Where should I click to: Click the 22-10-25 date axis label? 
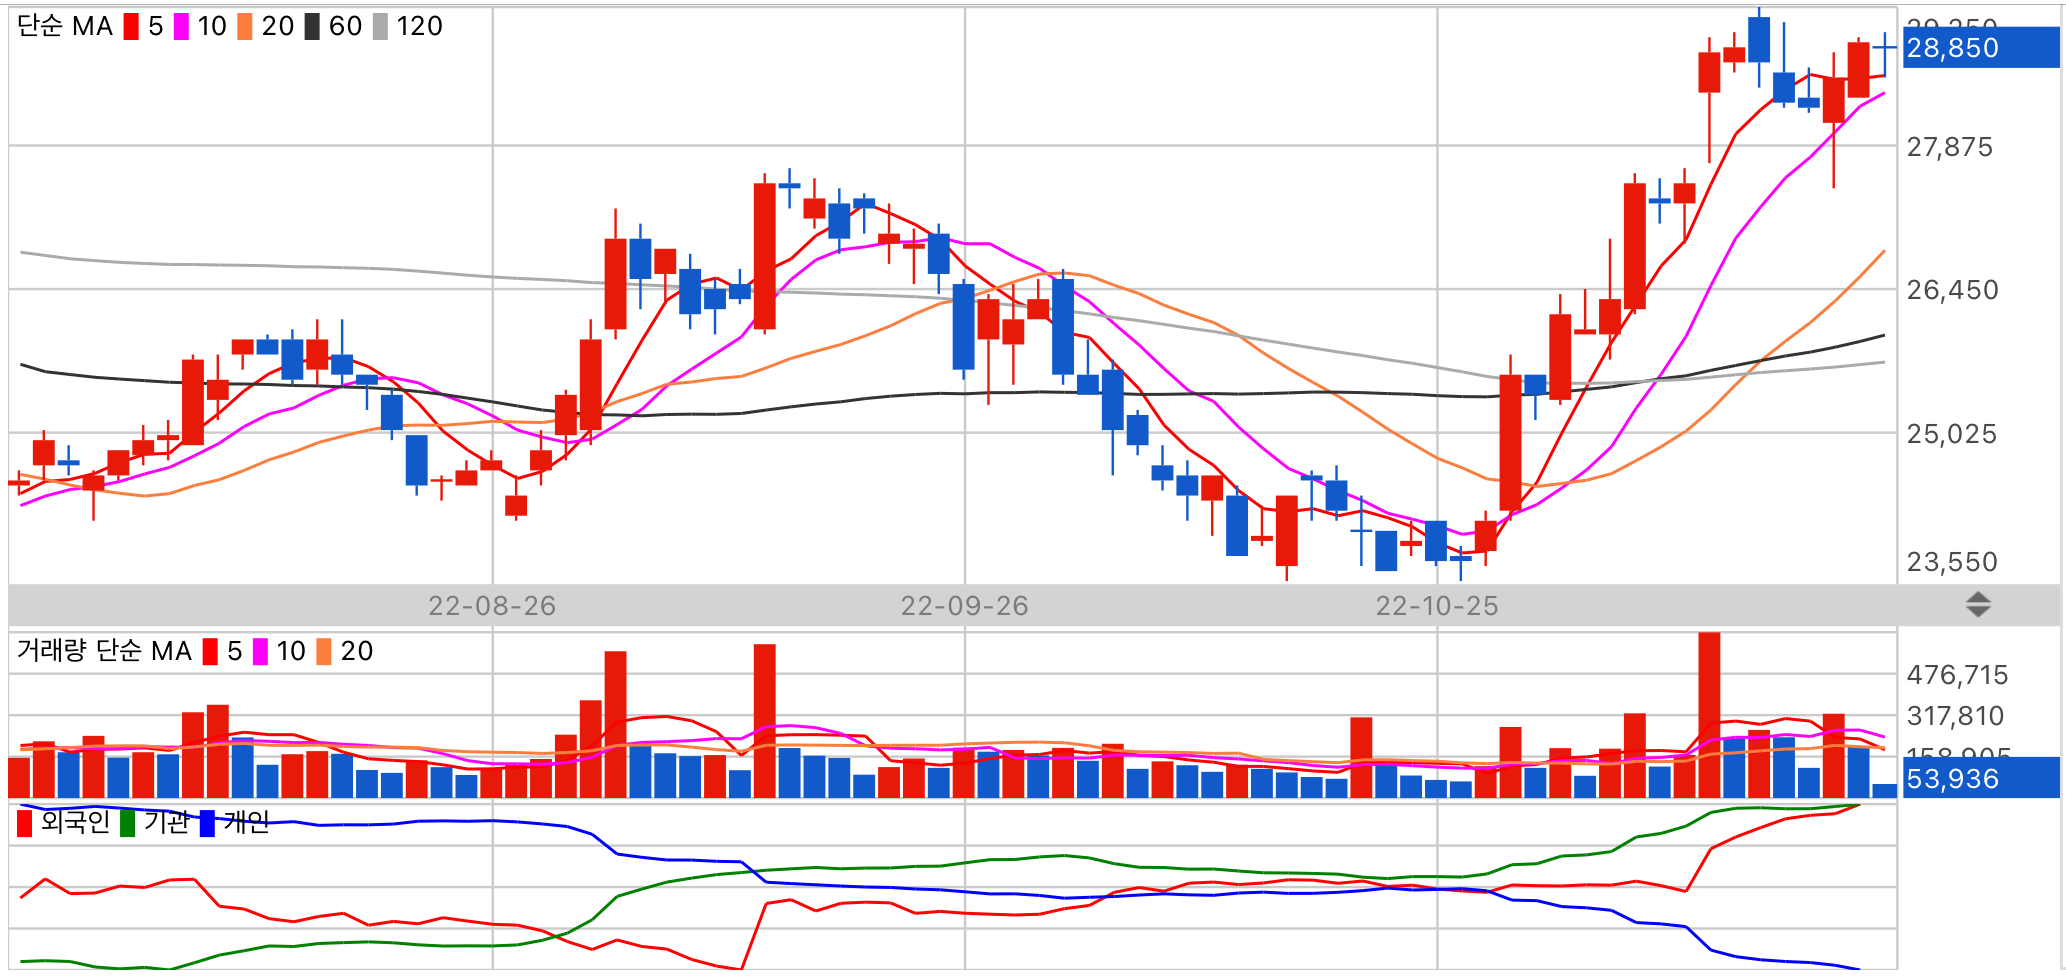click(x=1437, y=606)
